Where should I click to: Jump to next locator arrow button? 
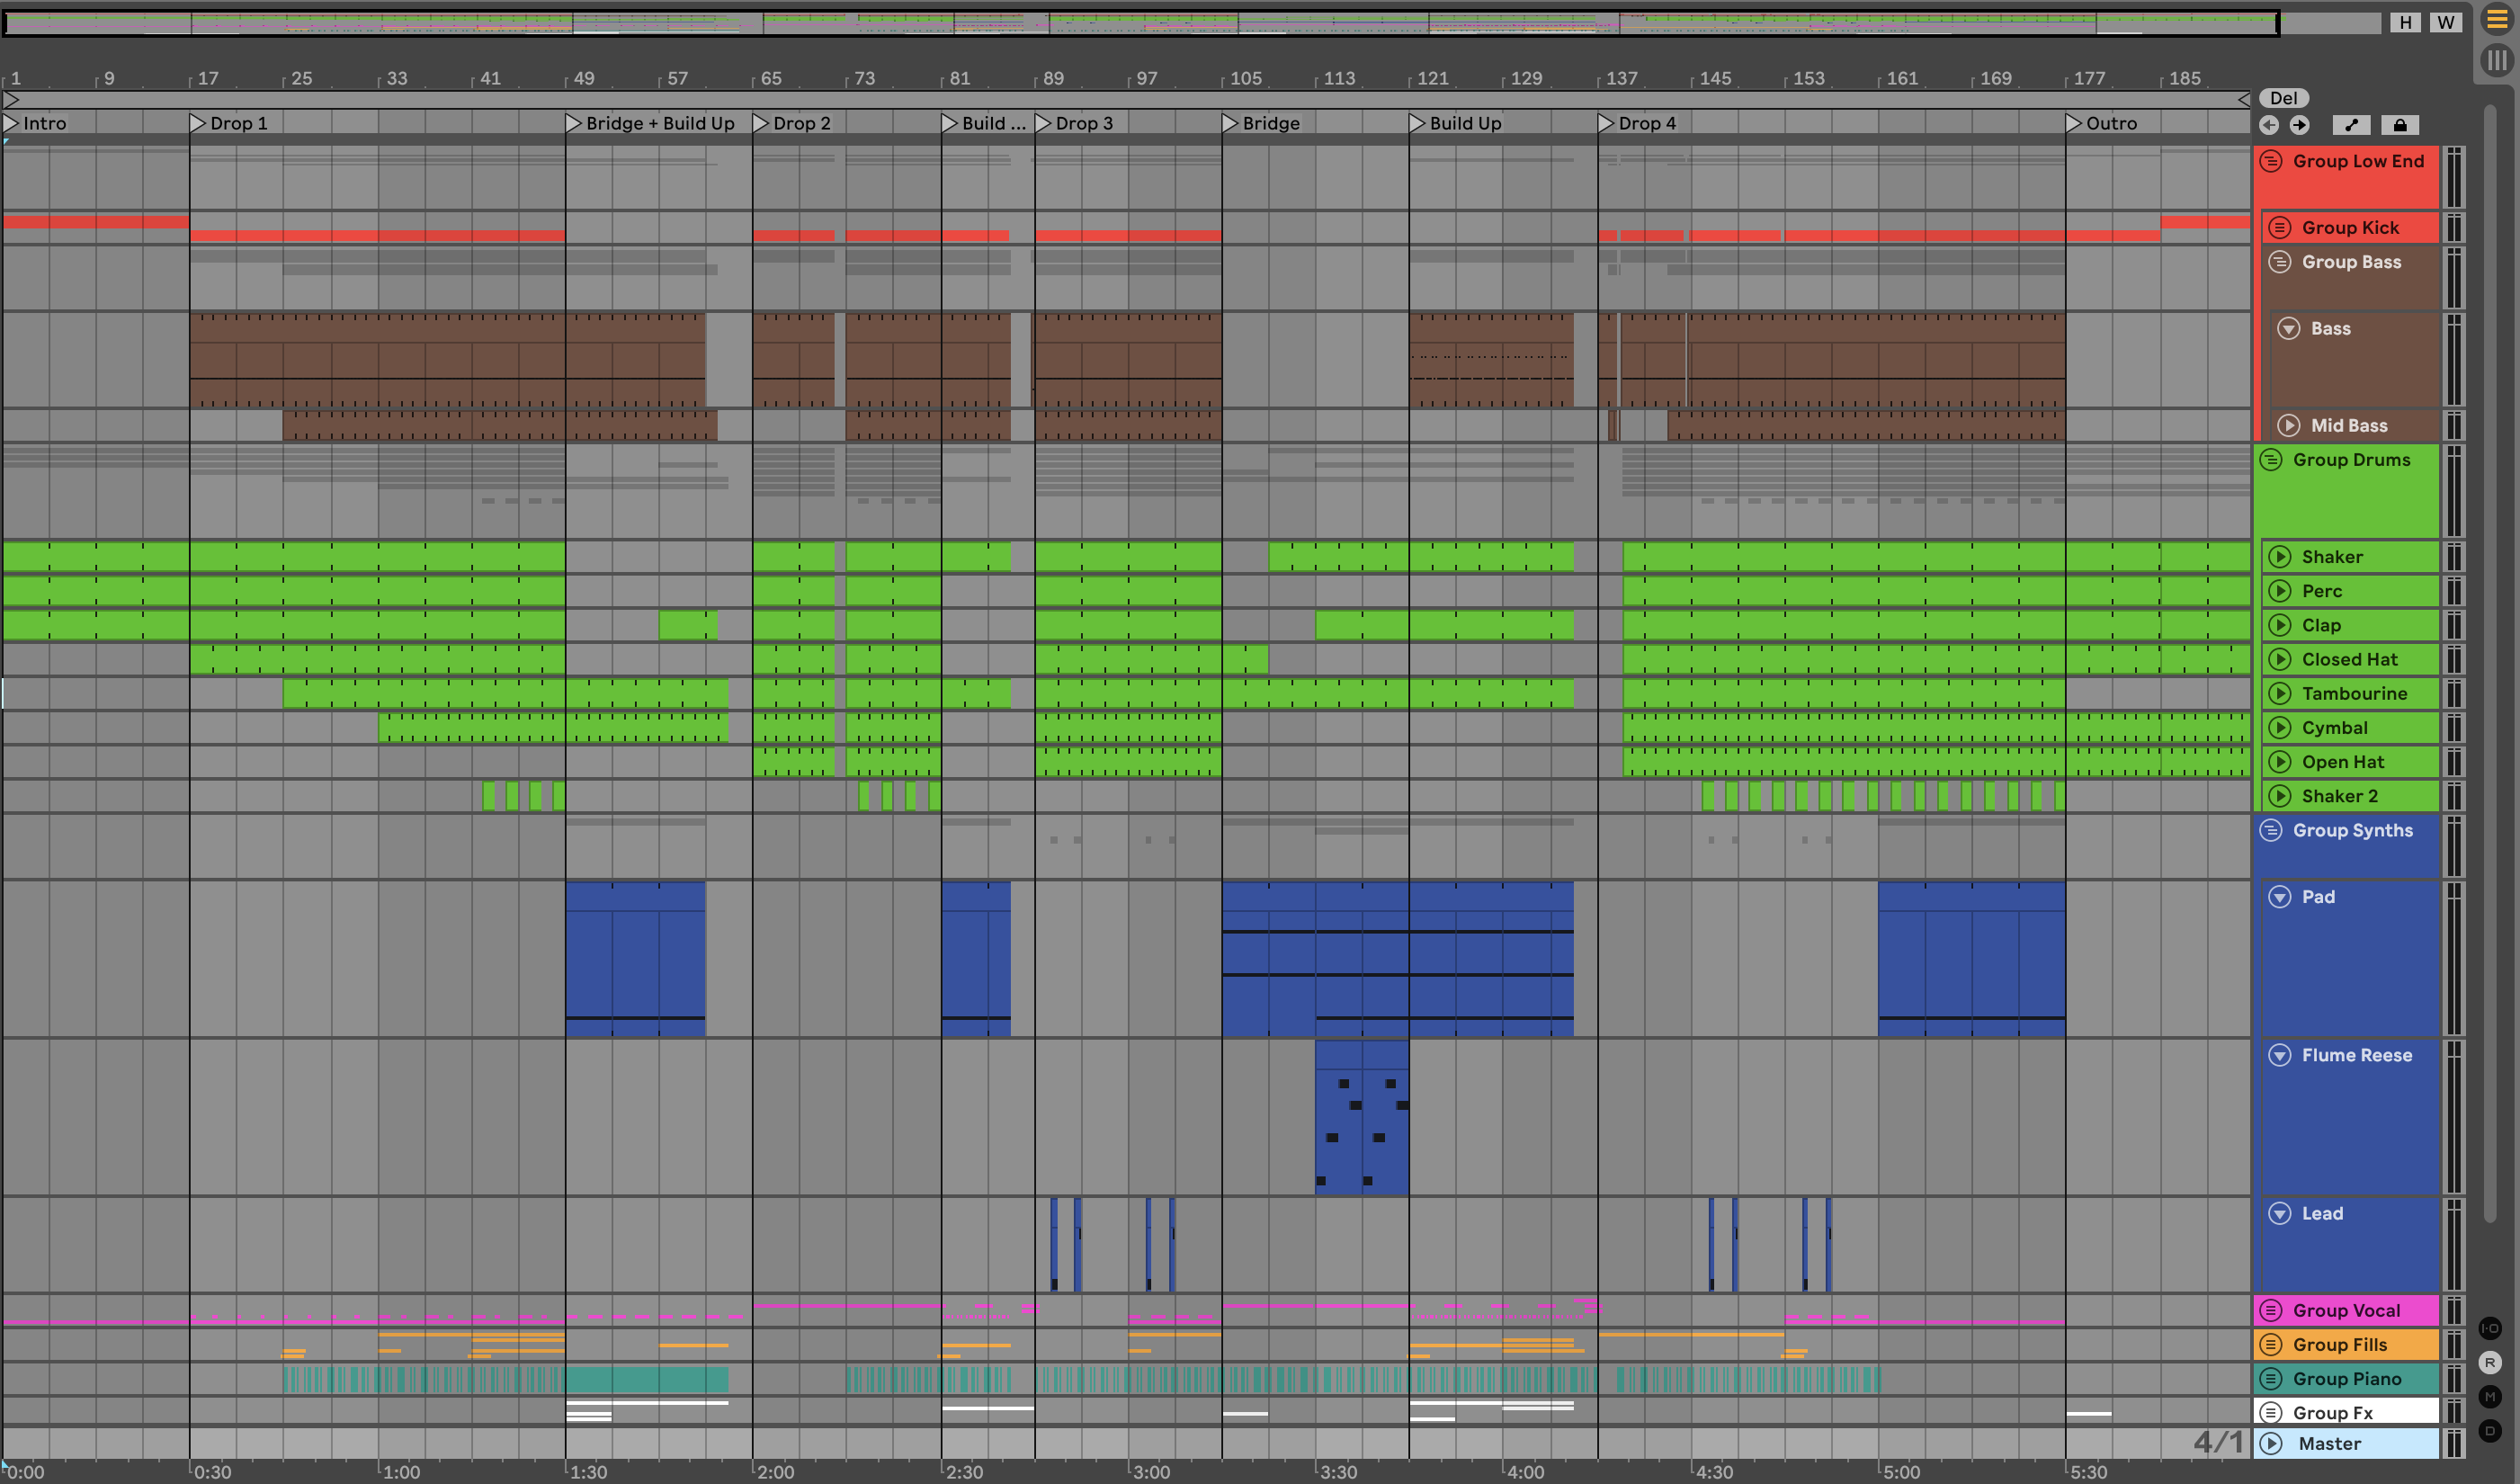[2299, 125]
